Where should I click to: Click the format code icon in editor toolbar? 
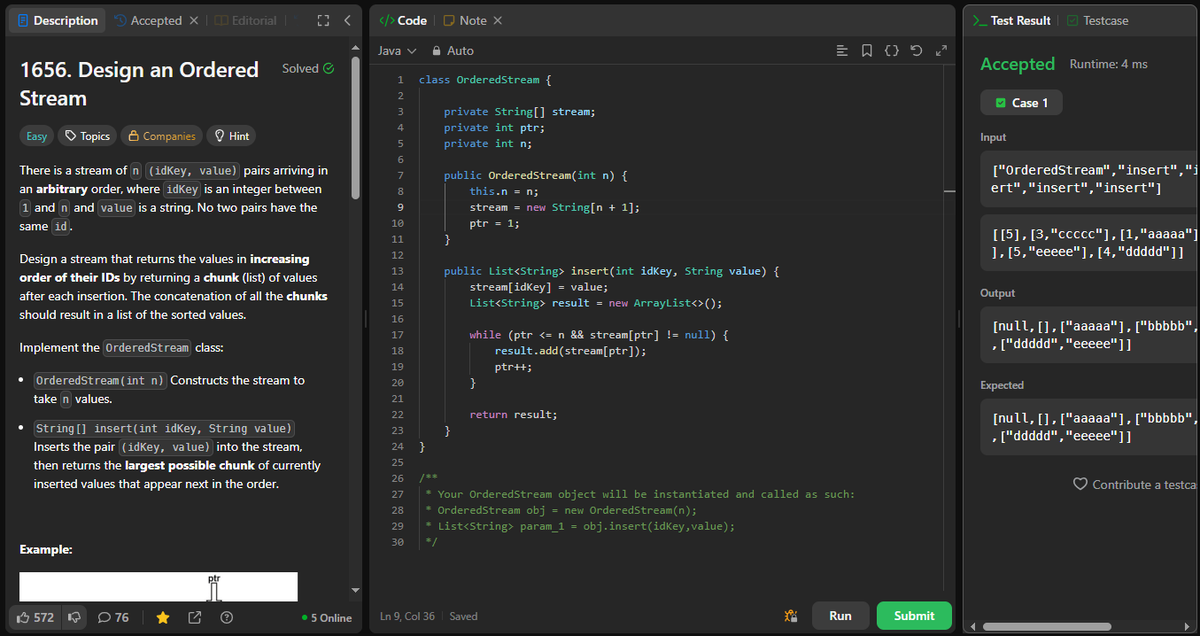point(841,50)
